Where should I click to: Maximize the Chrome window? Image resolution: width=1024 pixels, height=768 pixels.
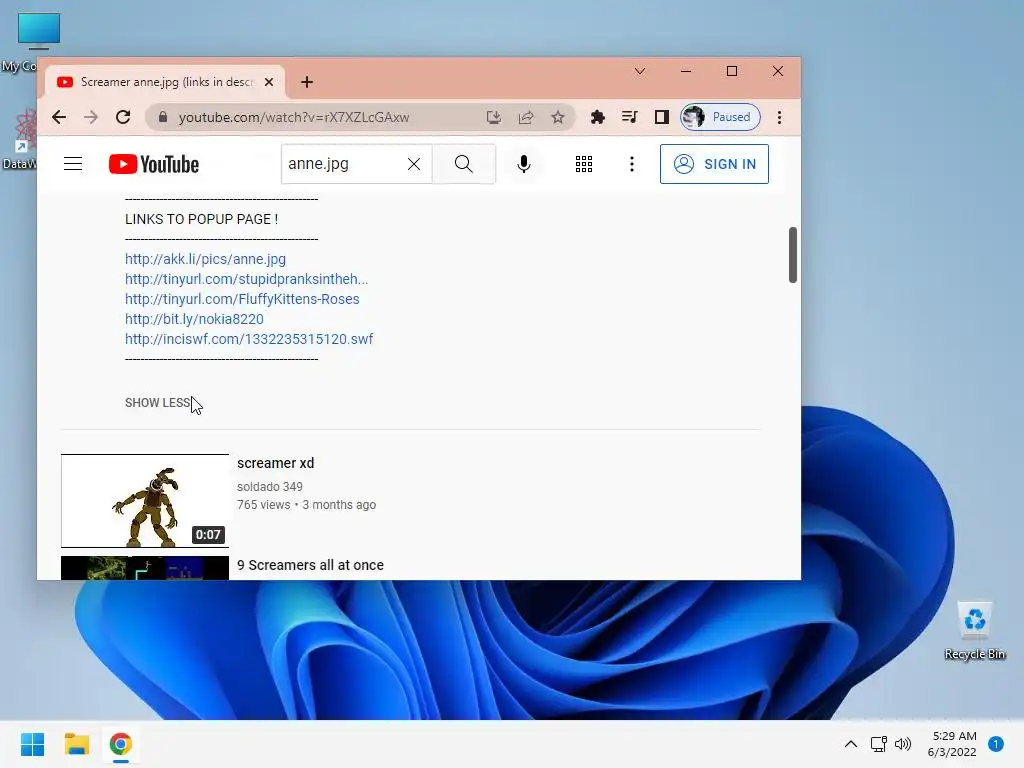[x=732, y=71]
